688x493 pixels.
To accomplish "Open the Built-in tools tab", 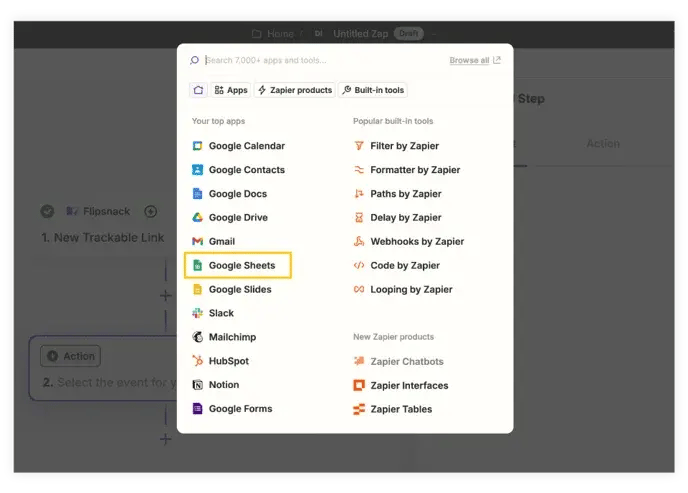I will 373,90.
